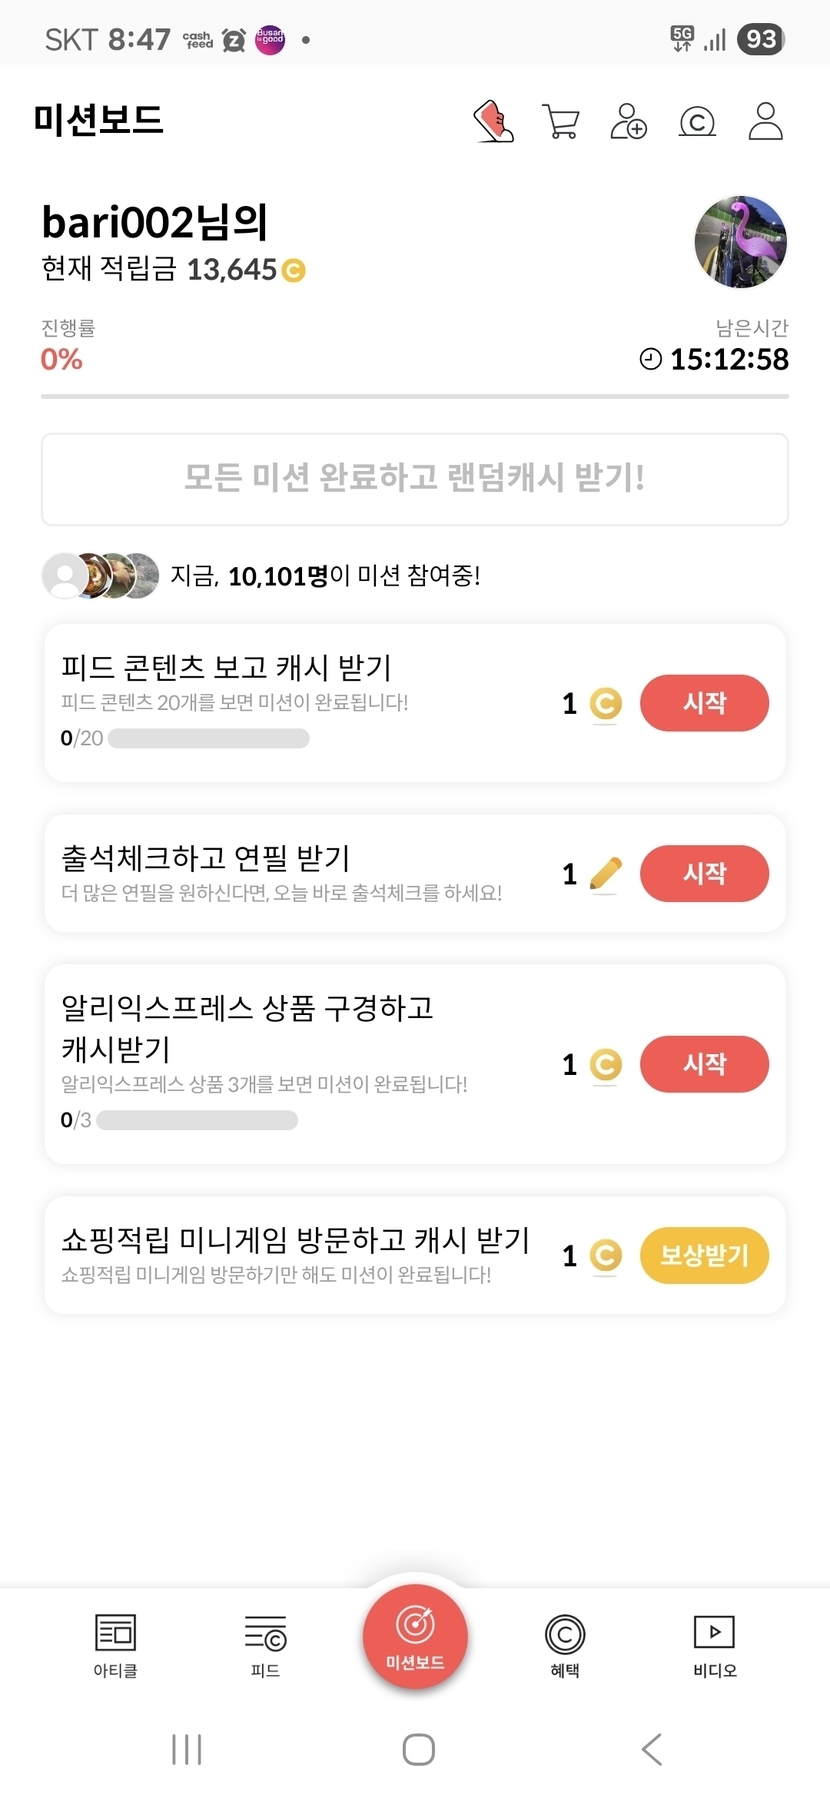
Task: Start the AliExpress product browsing mission
Action: [x=704, y=1064]
